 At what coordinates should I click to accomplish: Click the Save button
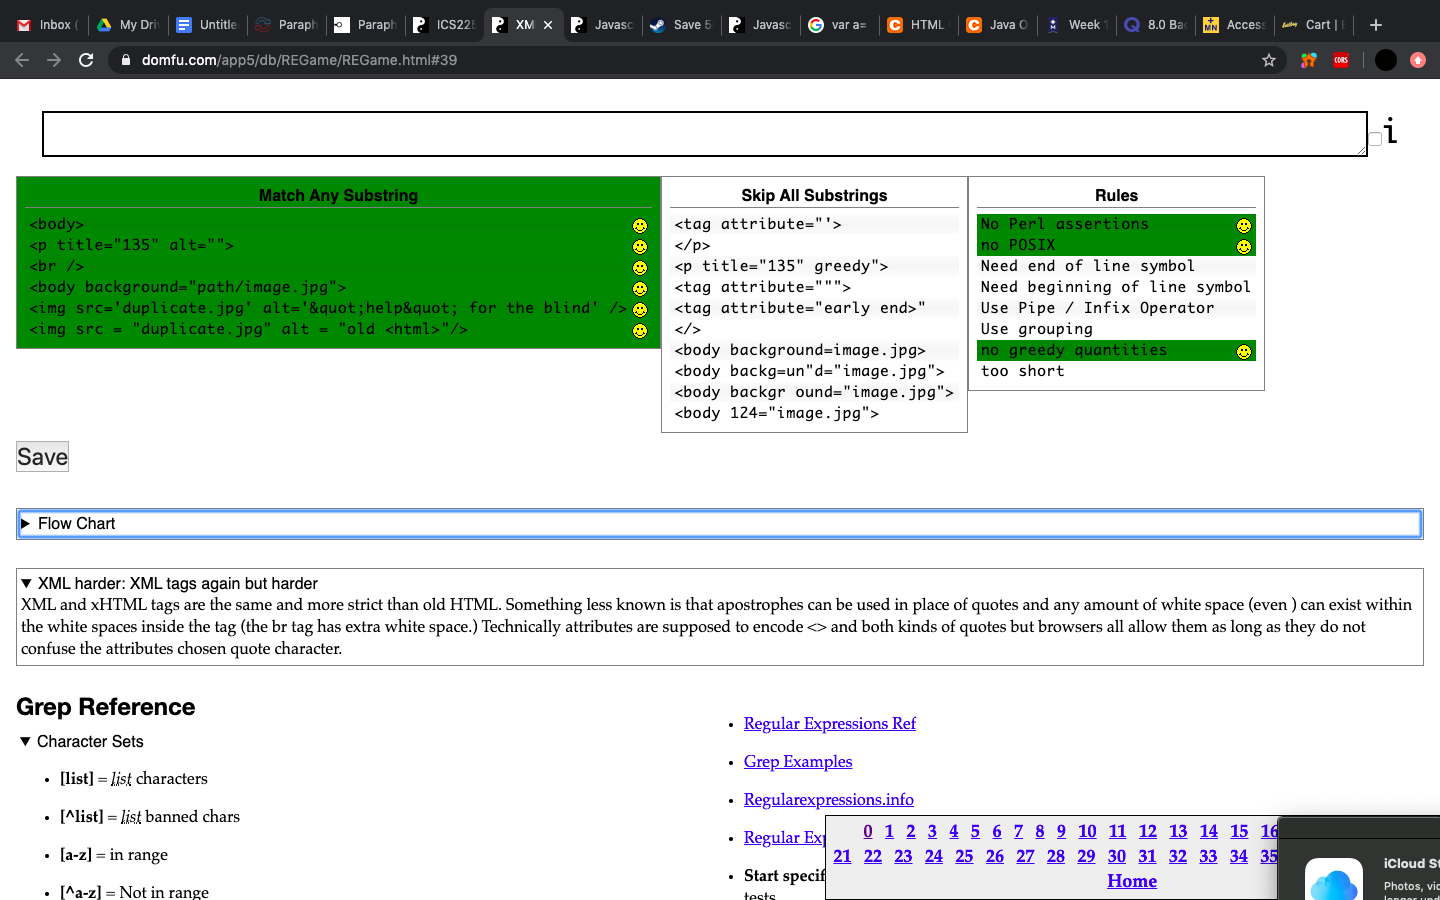point(42,457)
